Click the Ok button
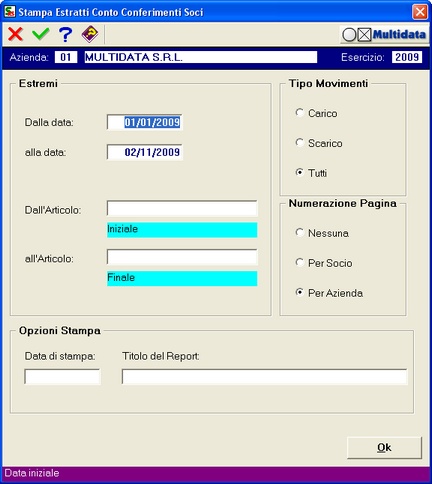The height and width of the screenshot is (484, 432). 384,448
